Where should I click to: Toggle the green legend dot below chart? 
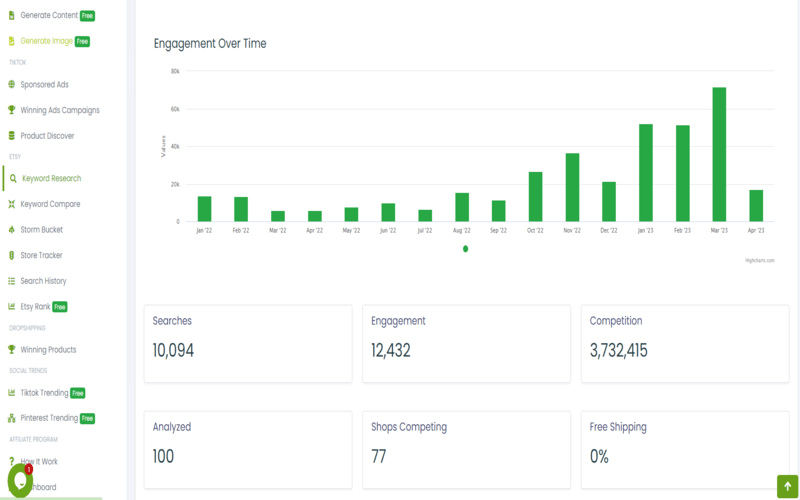(x=465, y=249)
